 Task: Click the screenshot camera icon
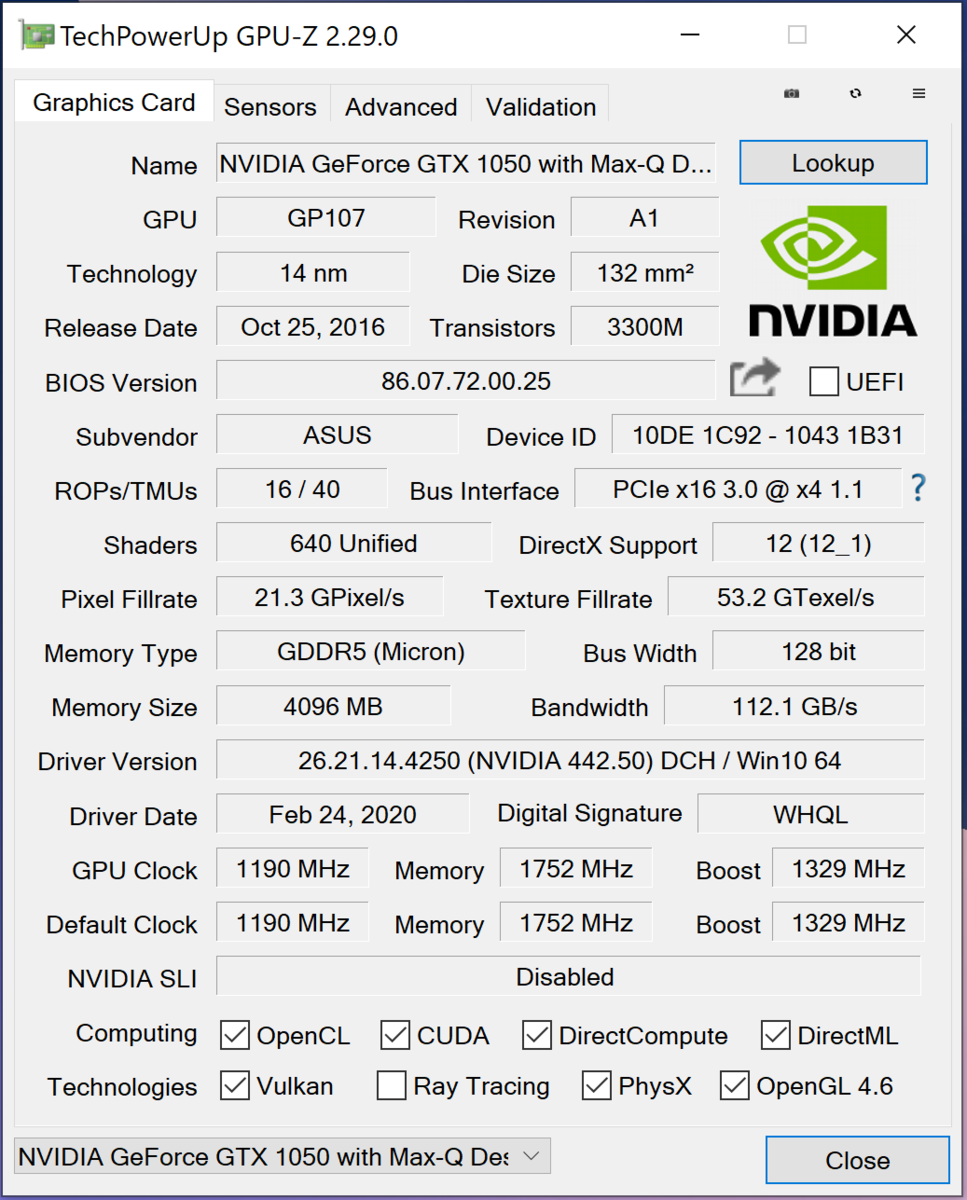(x=792, y=93)
